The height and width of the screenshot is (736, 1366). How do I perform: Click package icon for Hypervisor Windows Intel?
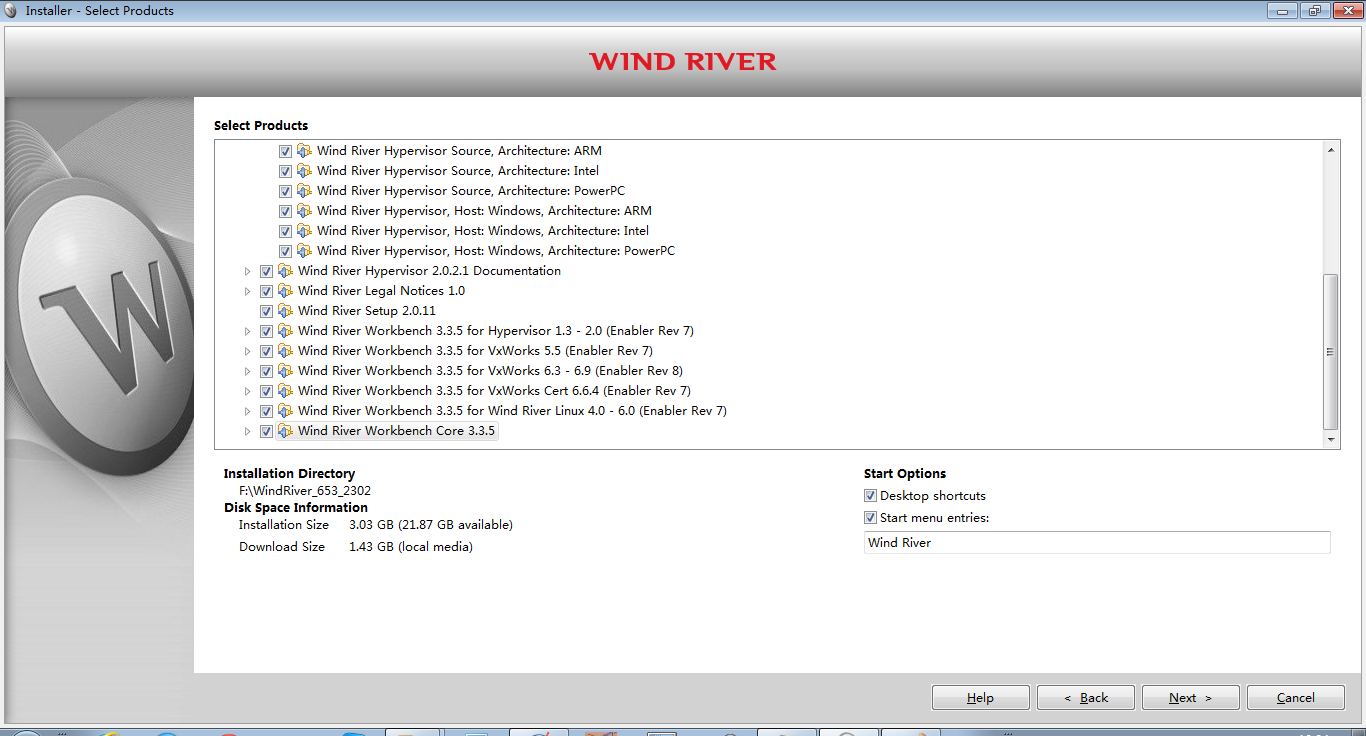click(x=304, y=231)
